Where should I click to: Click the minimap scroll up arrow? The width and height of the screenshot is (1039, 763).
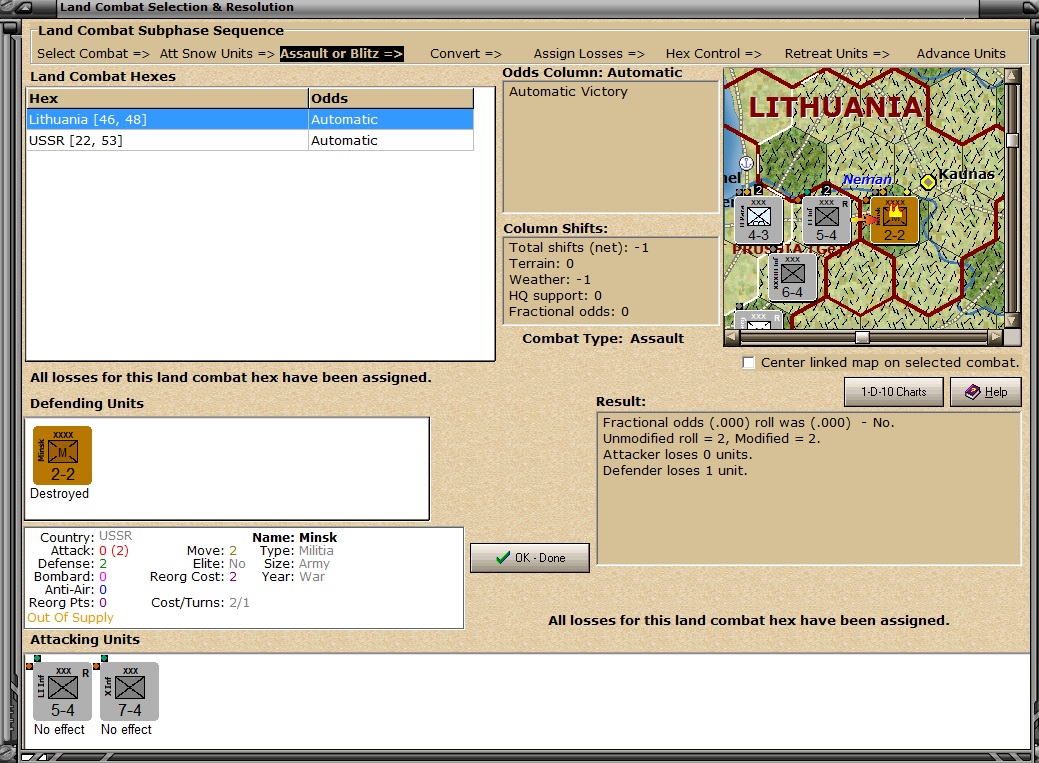[x=1012, y=76]
